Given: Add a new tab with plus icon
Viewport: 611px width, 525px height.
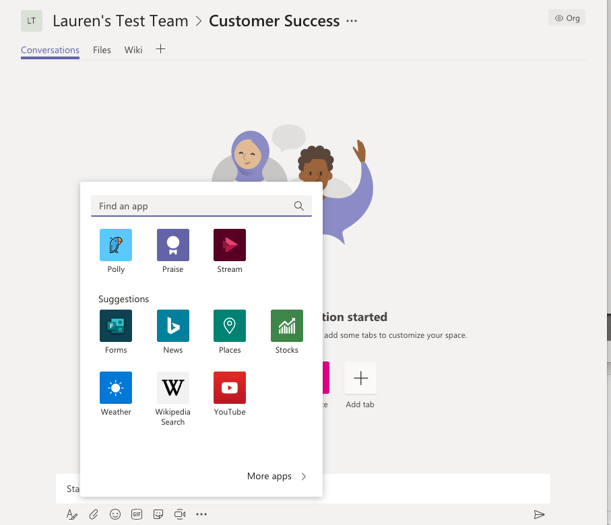Looking at the screenshot, I should [161, 49].
